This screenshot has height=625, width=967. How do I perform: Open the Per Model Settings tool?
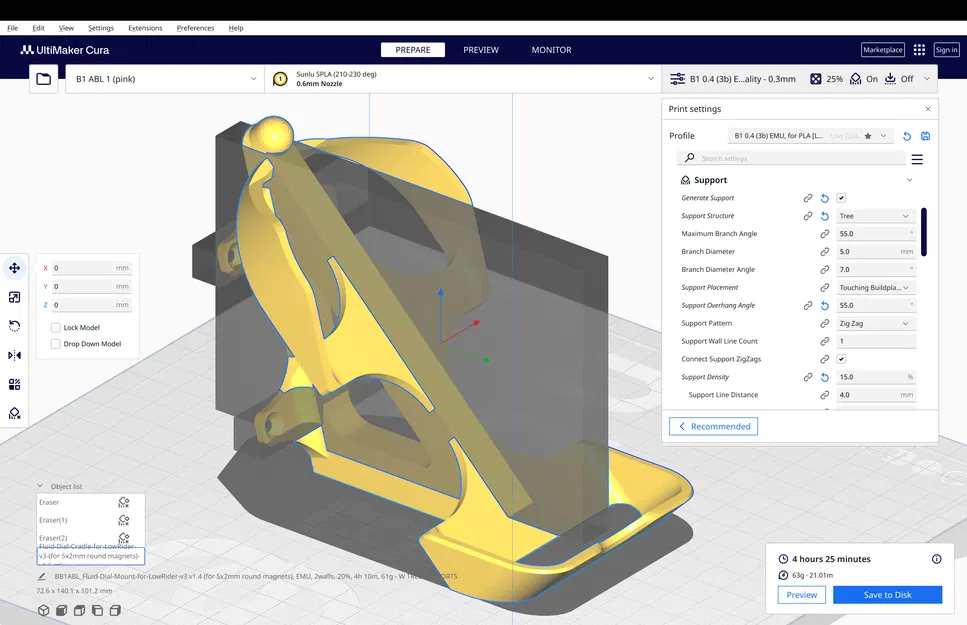pos(13,383)
